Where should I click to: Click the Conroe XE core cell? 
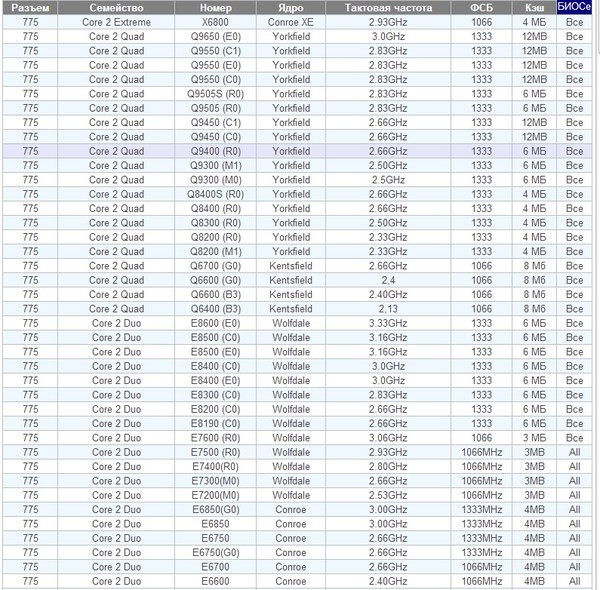pos(291,22)
